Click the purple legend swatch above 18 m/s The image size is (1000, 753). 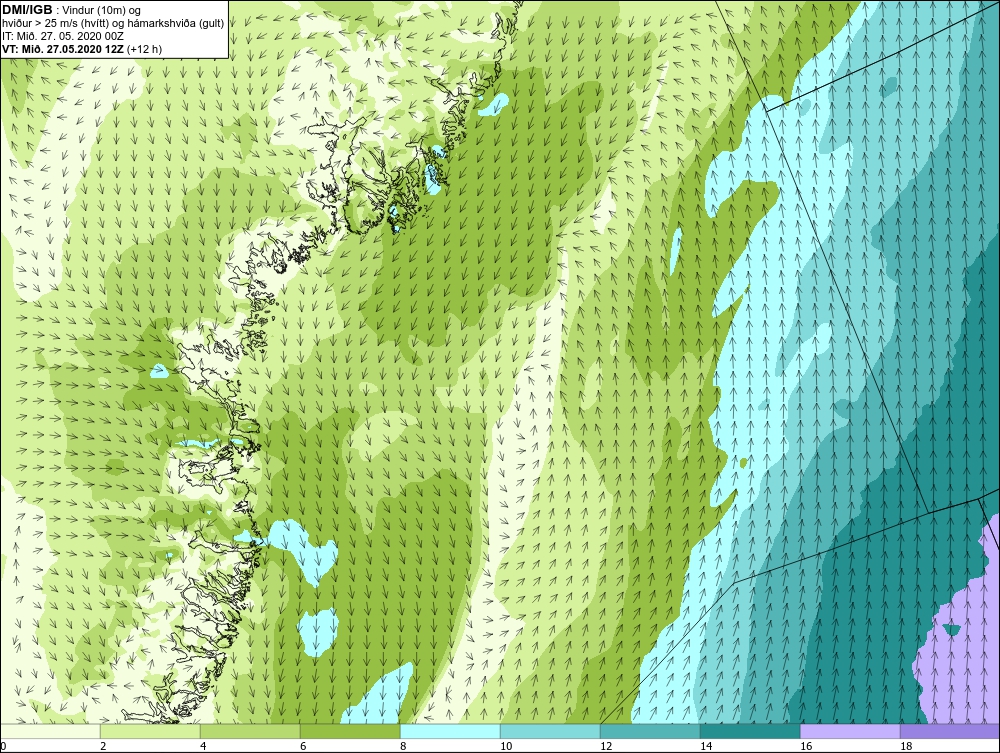click(950, 731)
